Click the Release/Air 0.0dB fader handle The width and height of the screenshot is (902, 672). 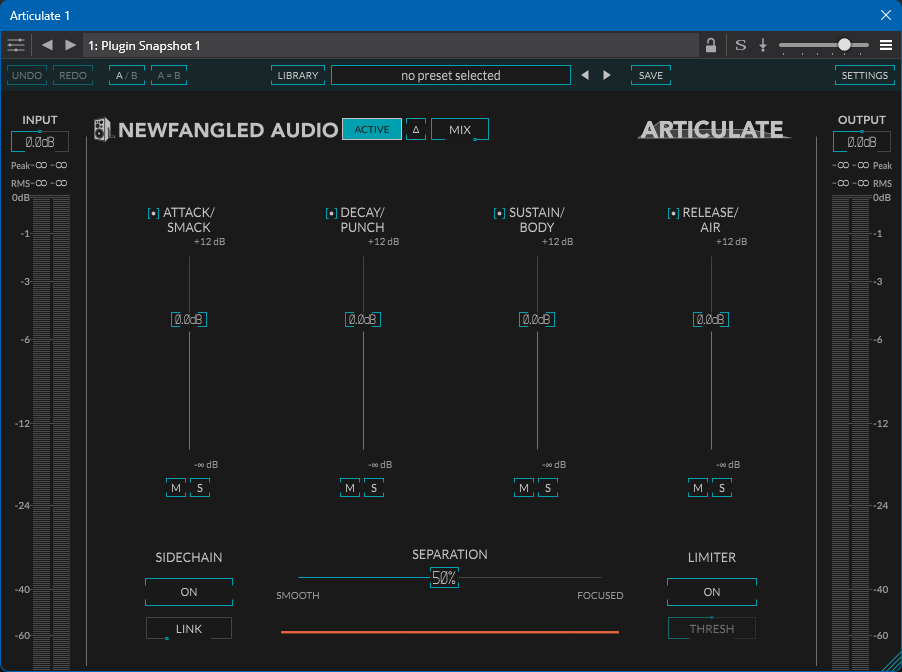click(x=711, y=319)
